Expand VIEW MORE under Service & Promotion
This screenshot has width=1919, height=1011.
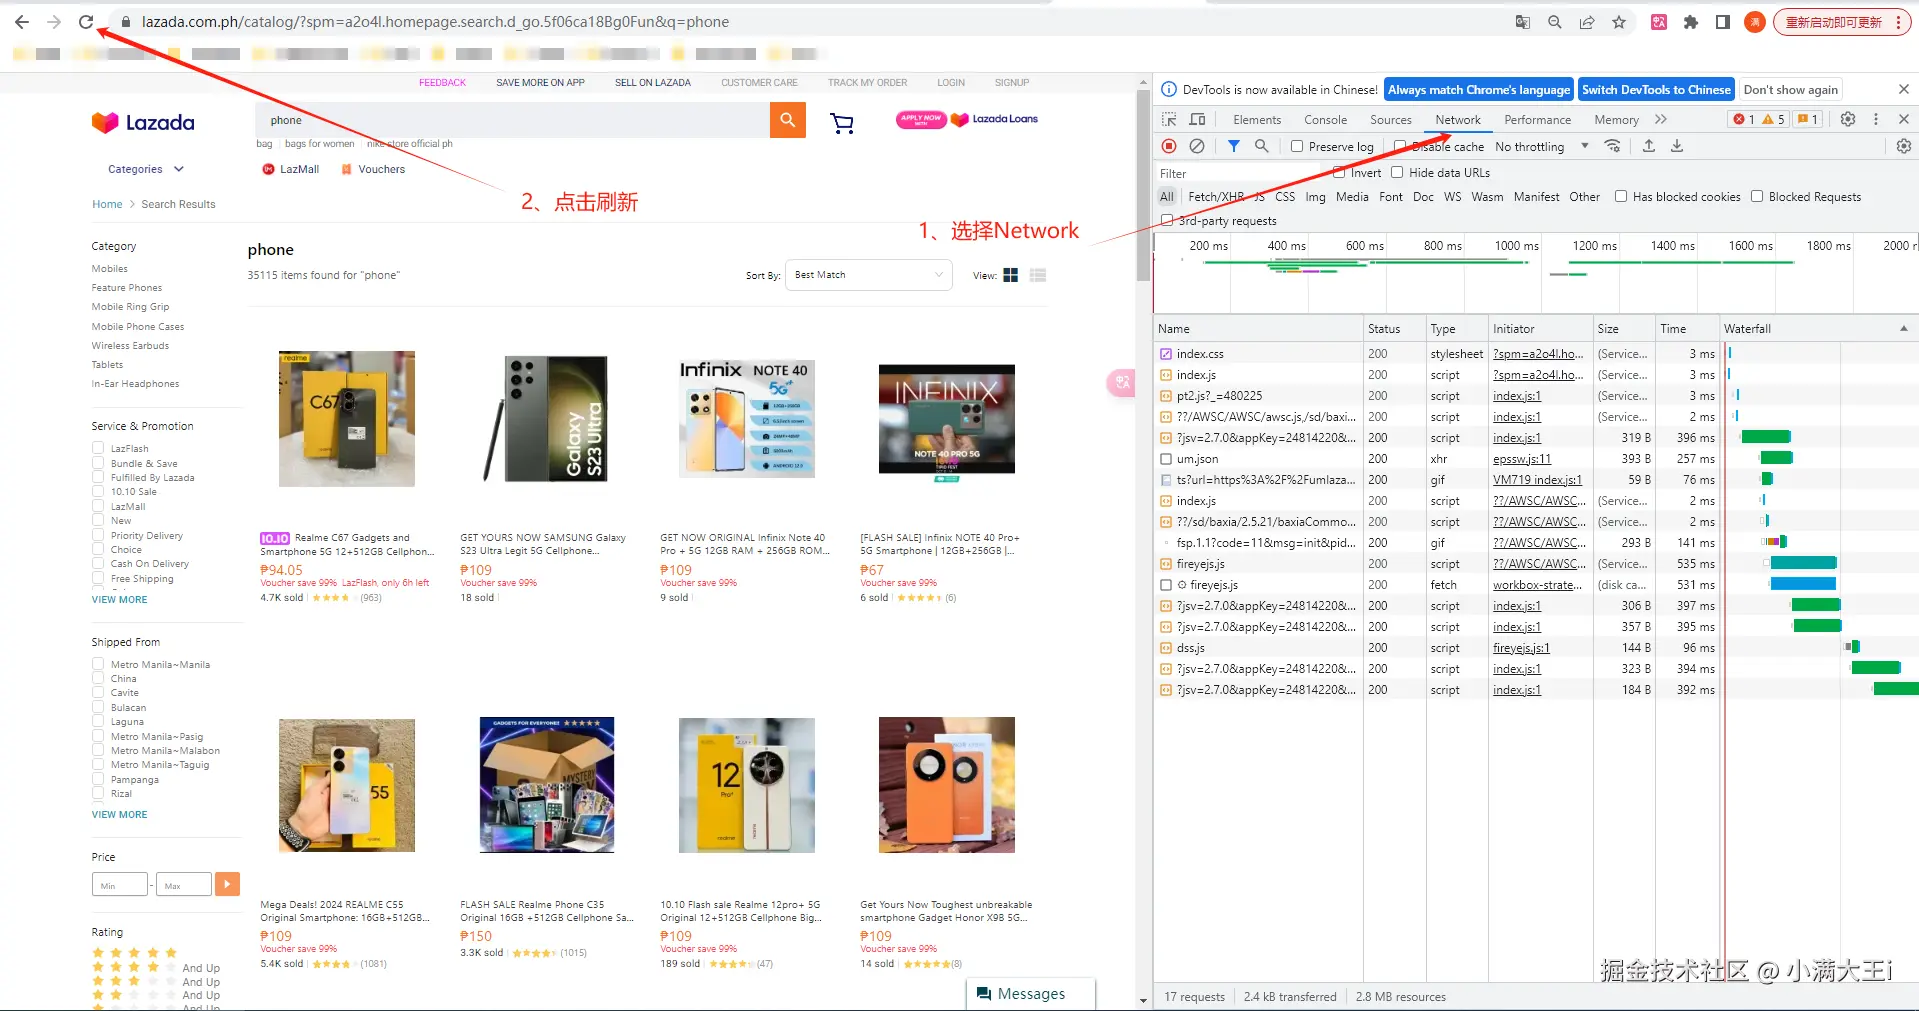coord(119,600)
